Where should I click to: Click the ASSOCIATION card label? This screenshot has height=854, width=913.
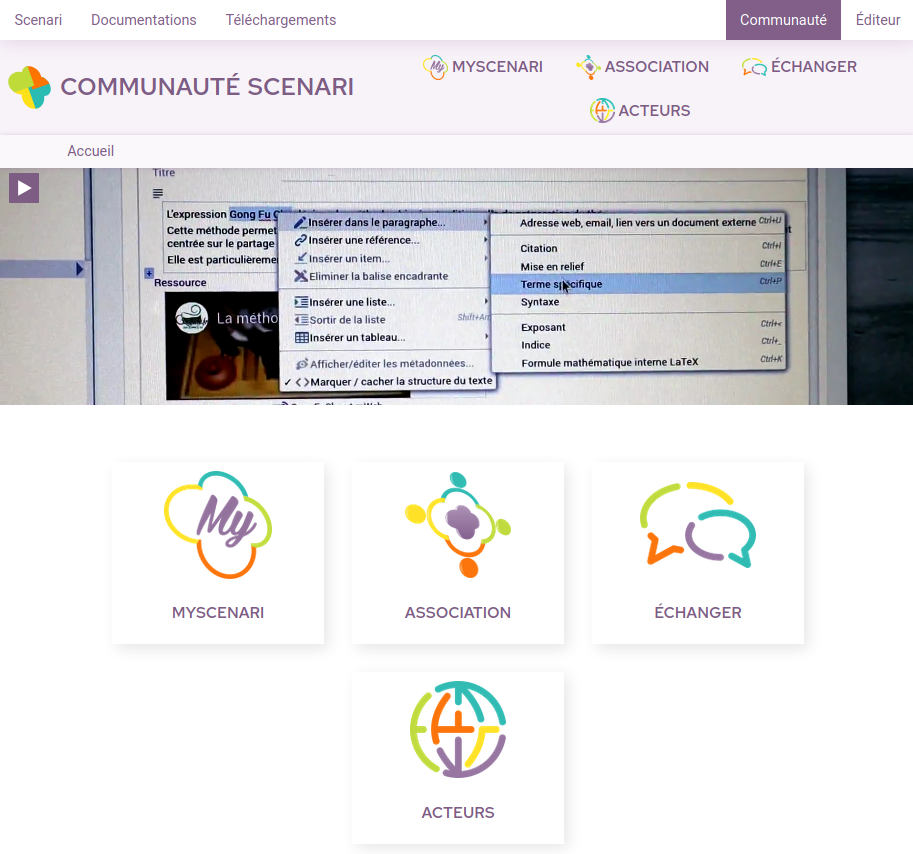[458, 612]
